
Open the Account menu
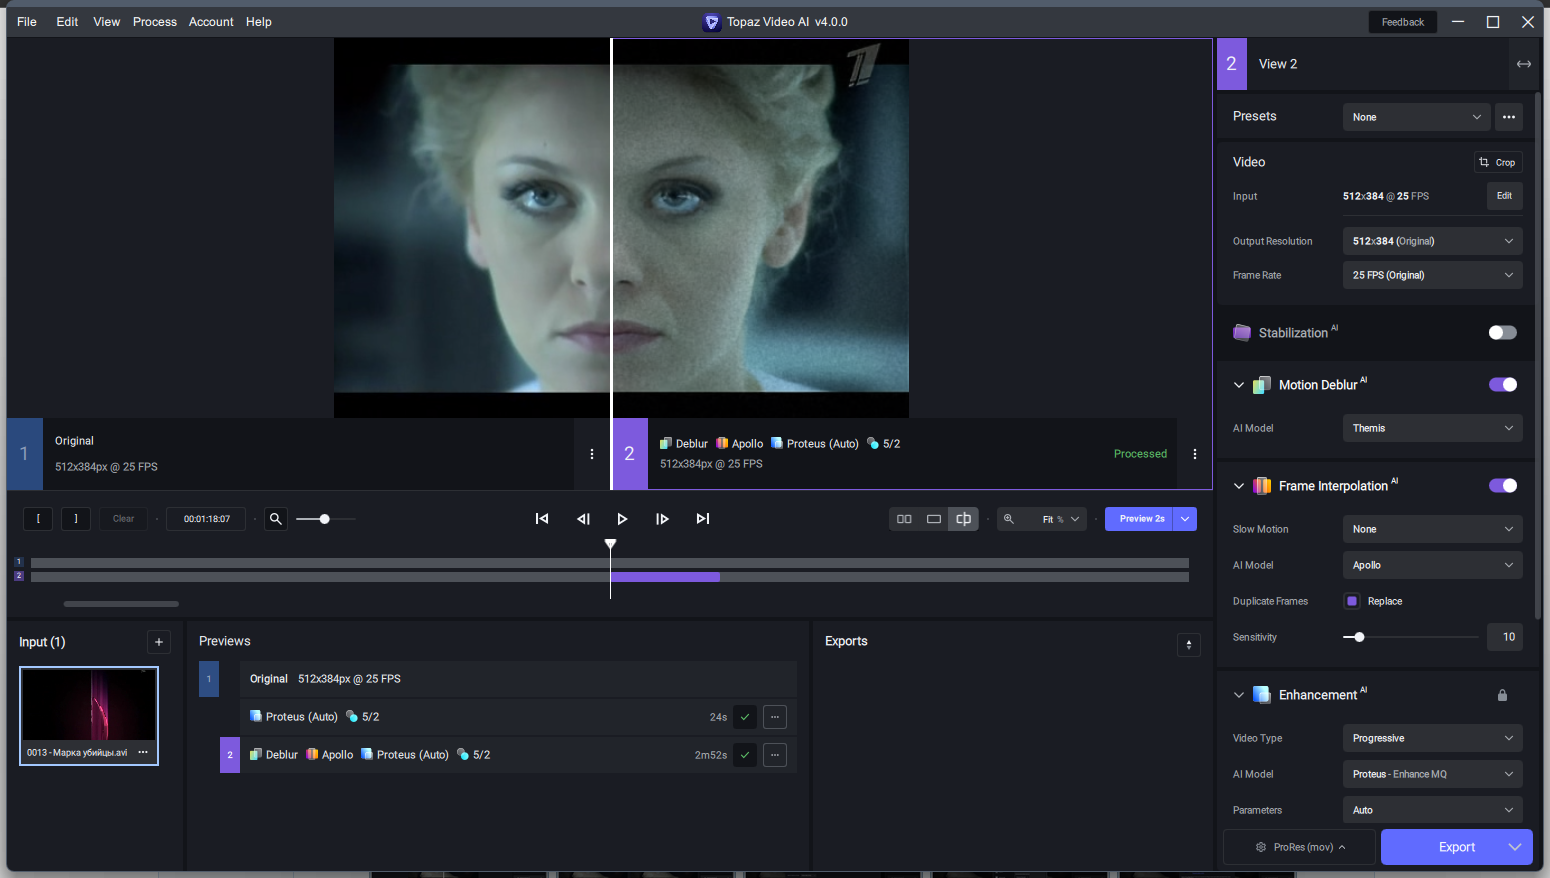[211, 22]
